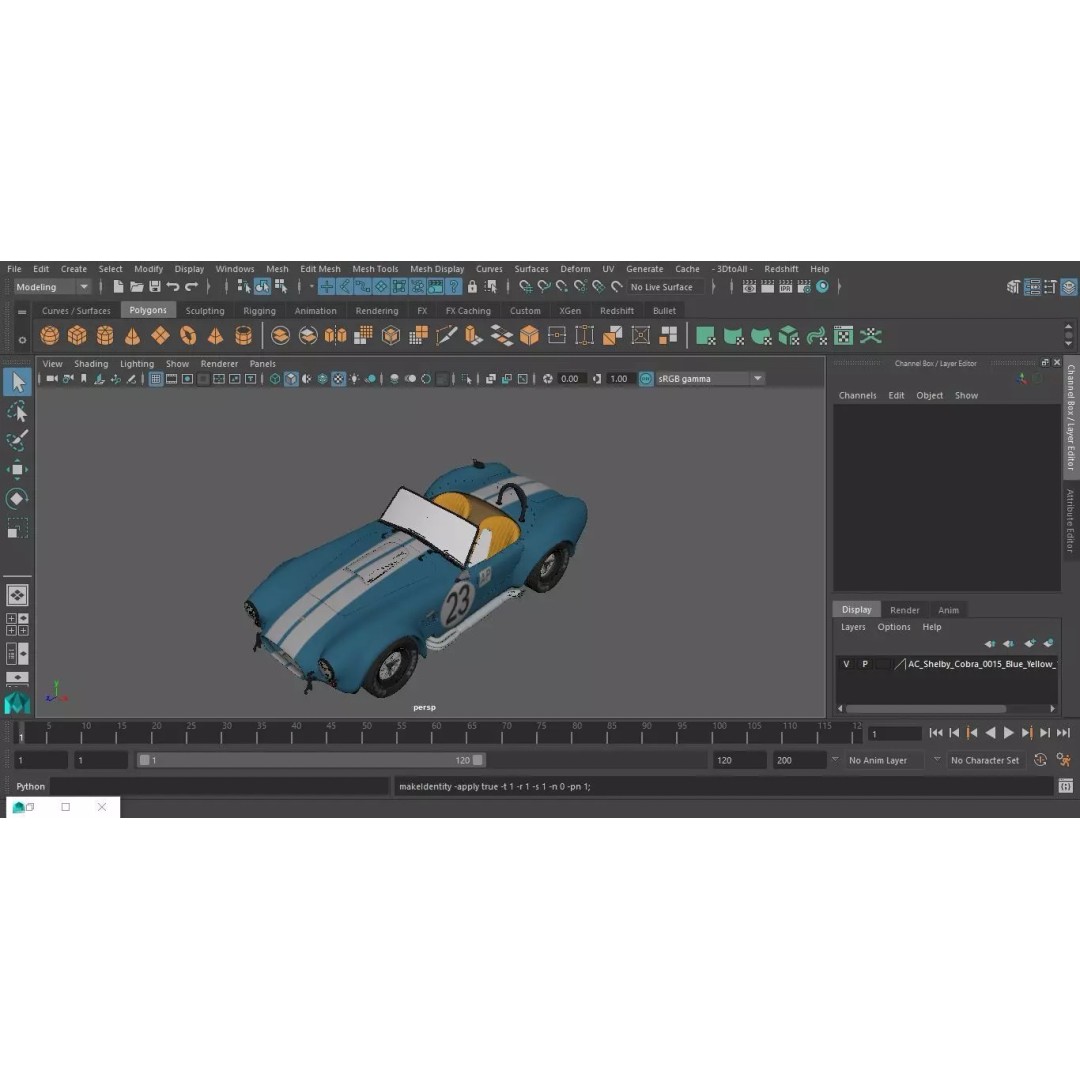Create a polygon cylinder from shelf
The height and width of the screenshot is (1080, 1080).
pyautogui.click(x=105, y=336)
